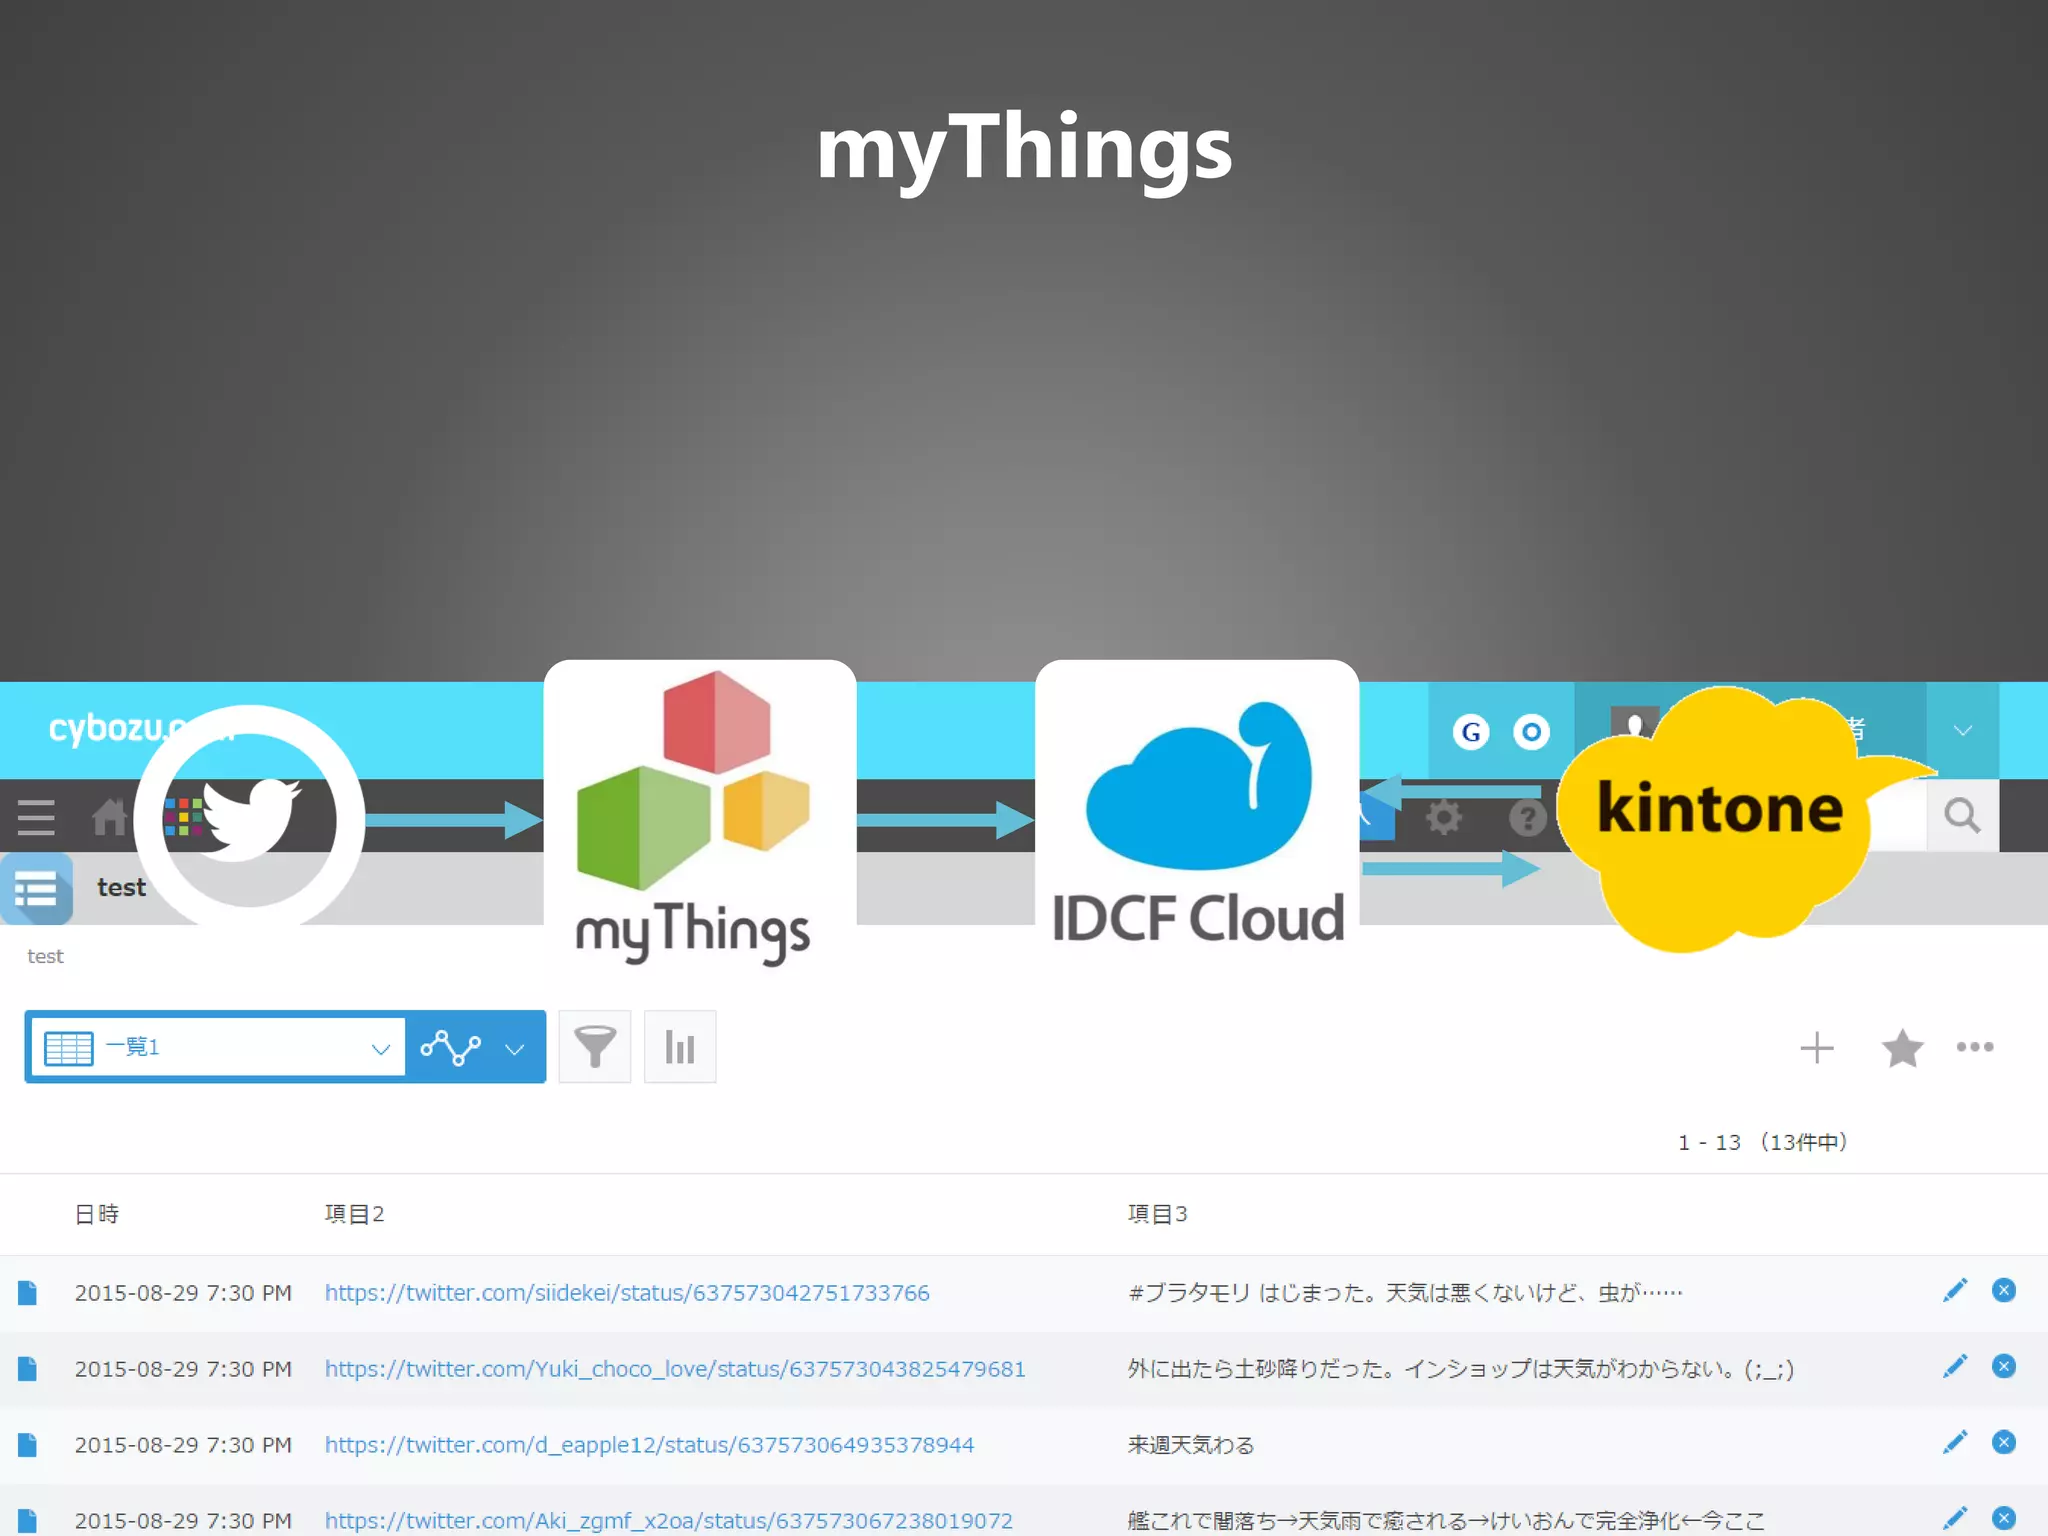
Task: Click the 外に出たら土砂降りだった tweet text cell
Action: [1461, 1369]
